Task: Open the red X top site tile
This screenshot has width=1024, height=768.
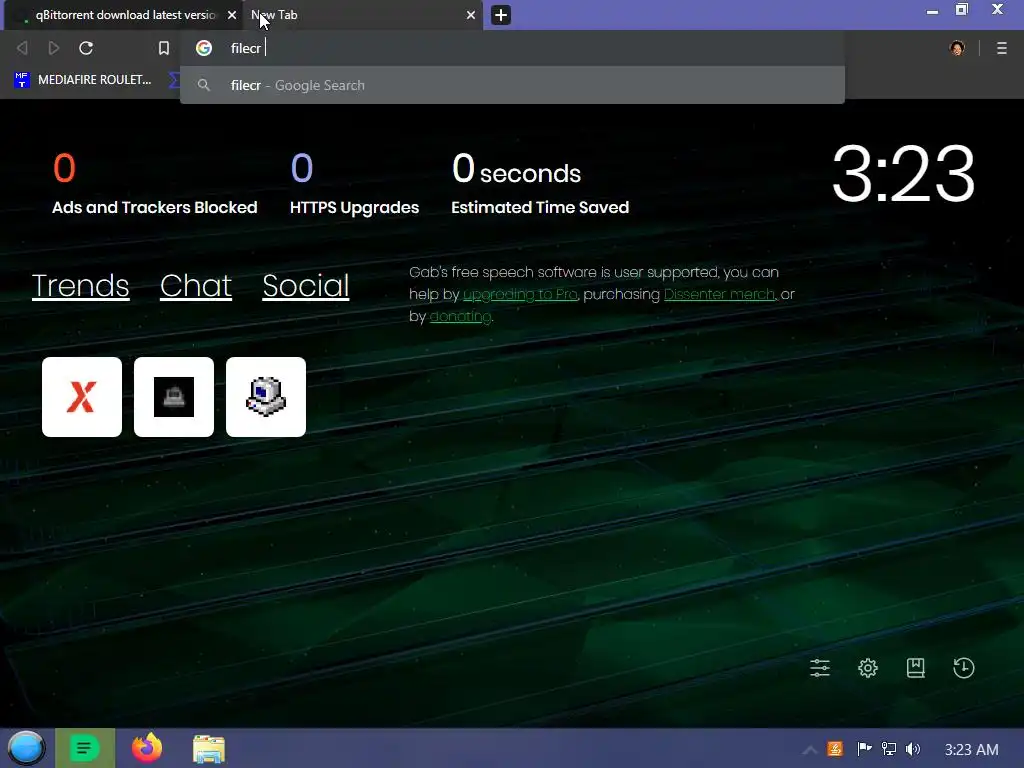Action: point(82,397)
